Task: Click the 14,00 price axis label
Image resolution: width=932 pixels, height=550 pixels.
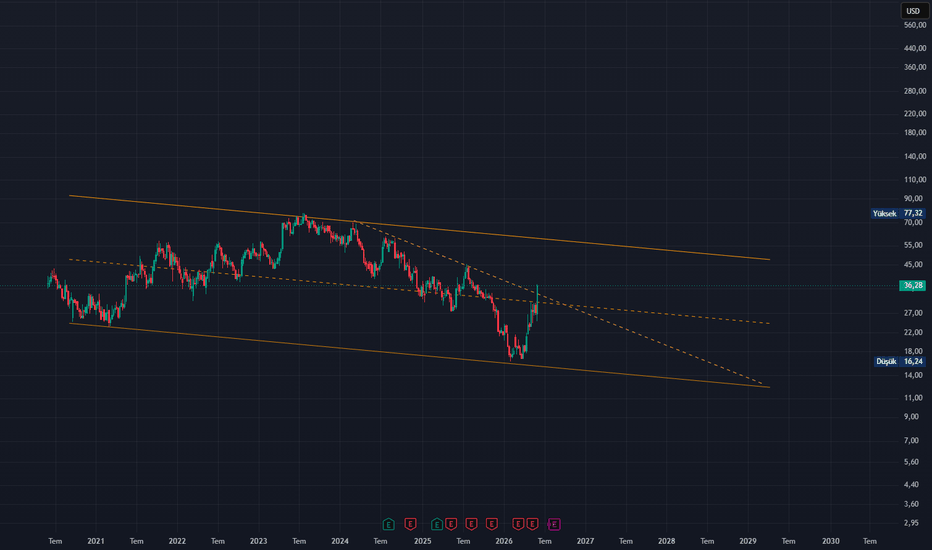Action: click(914, 375)
